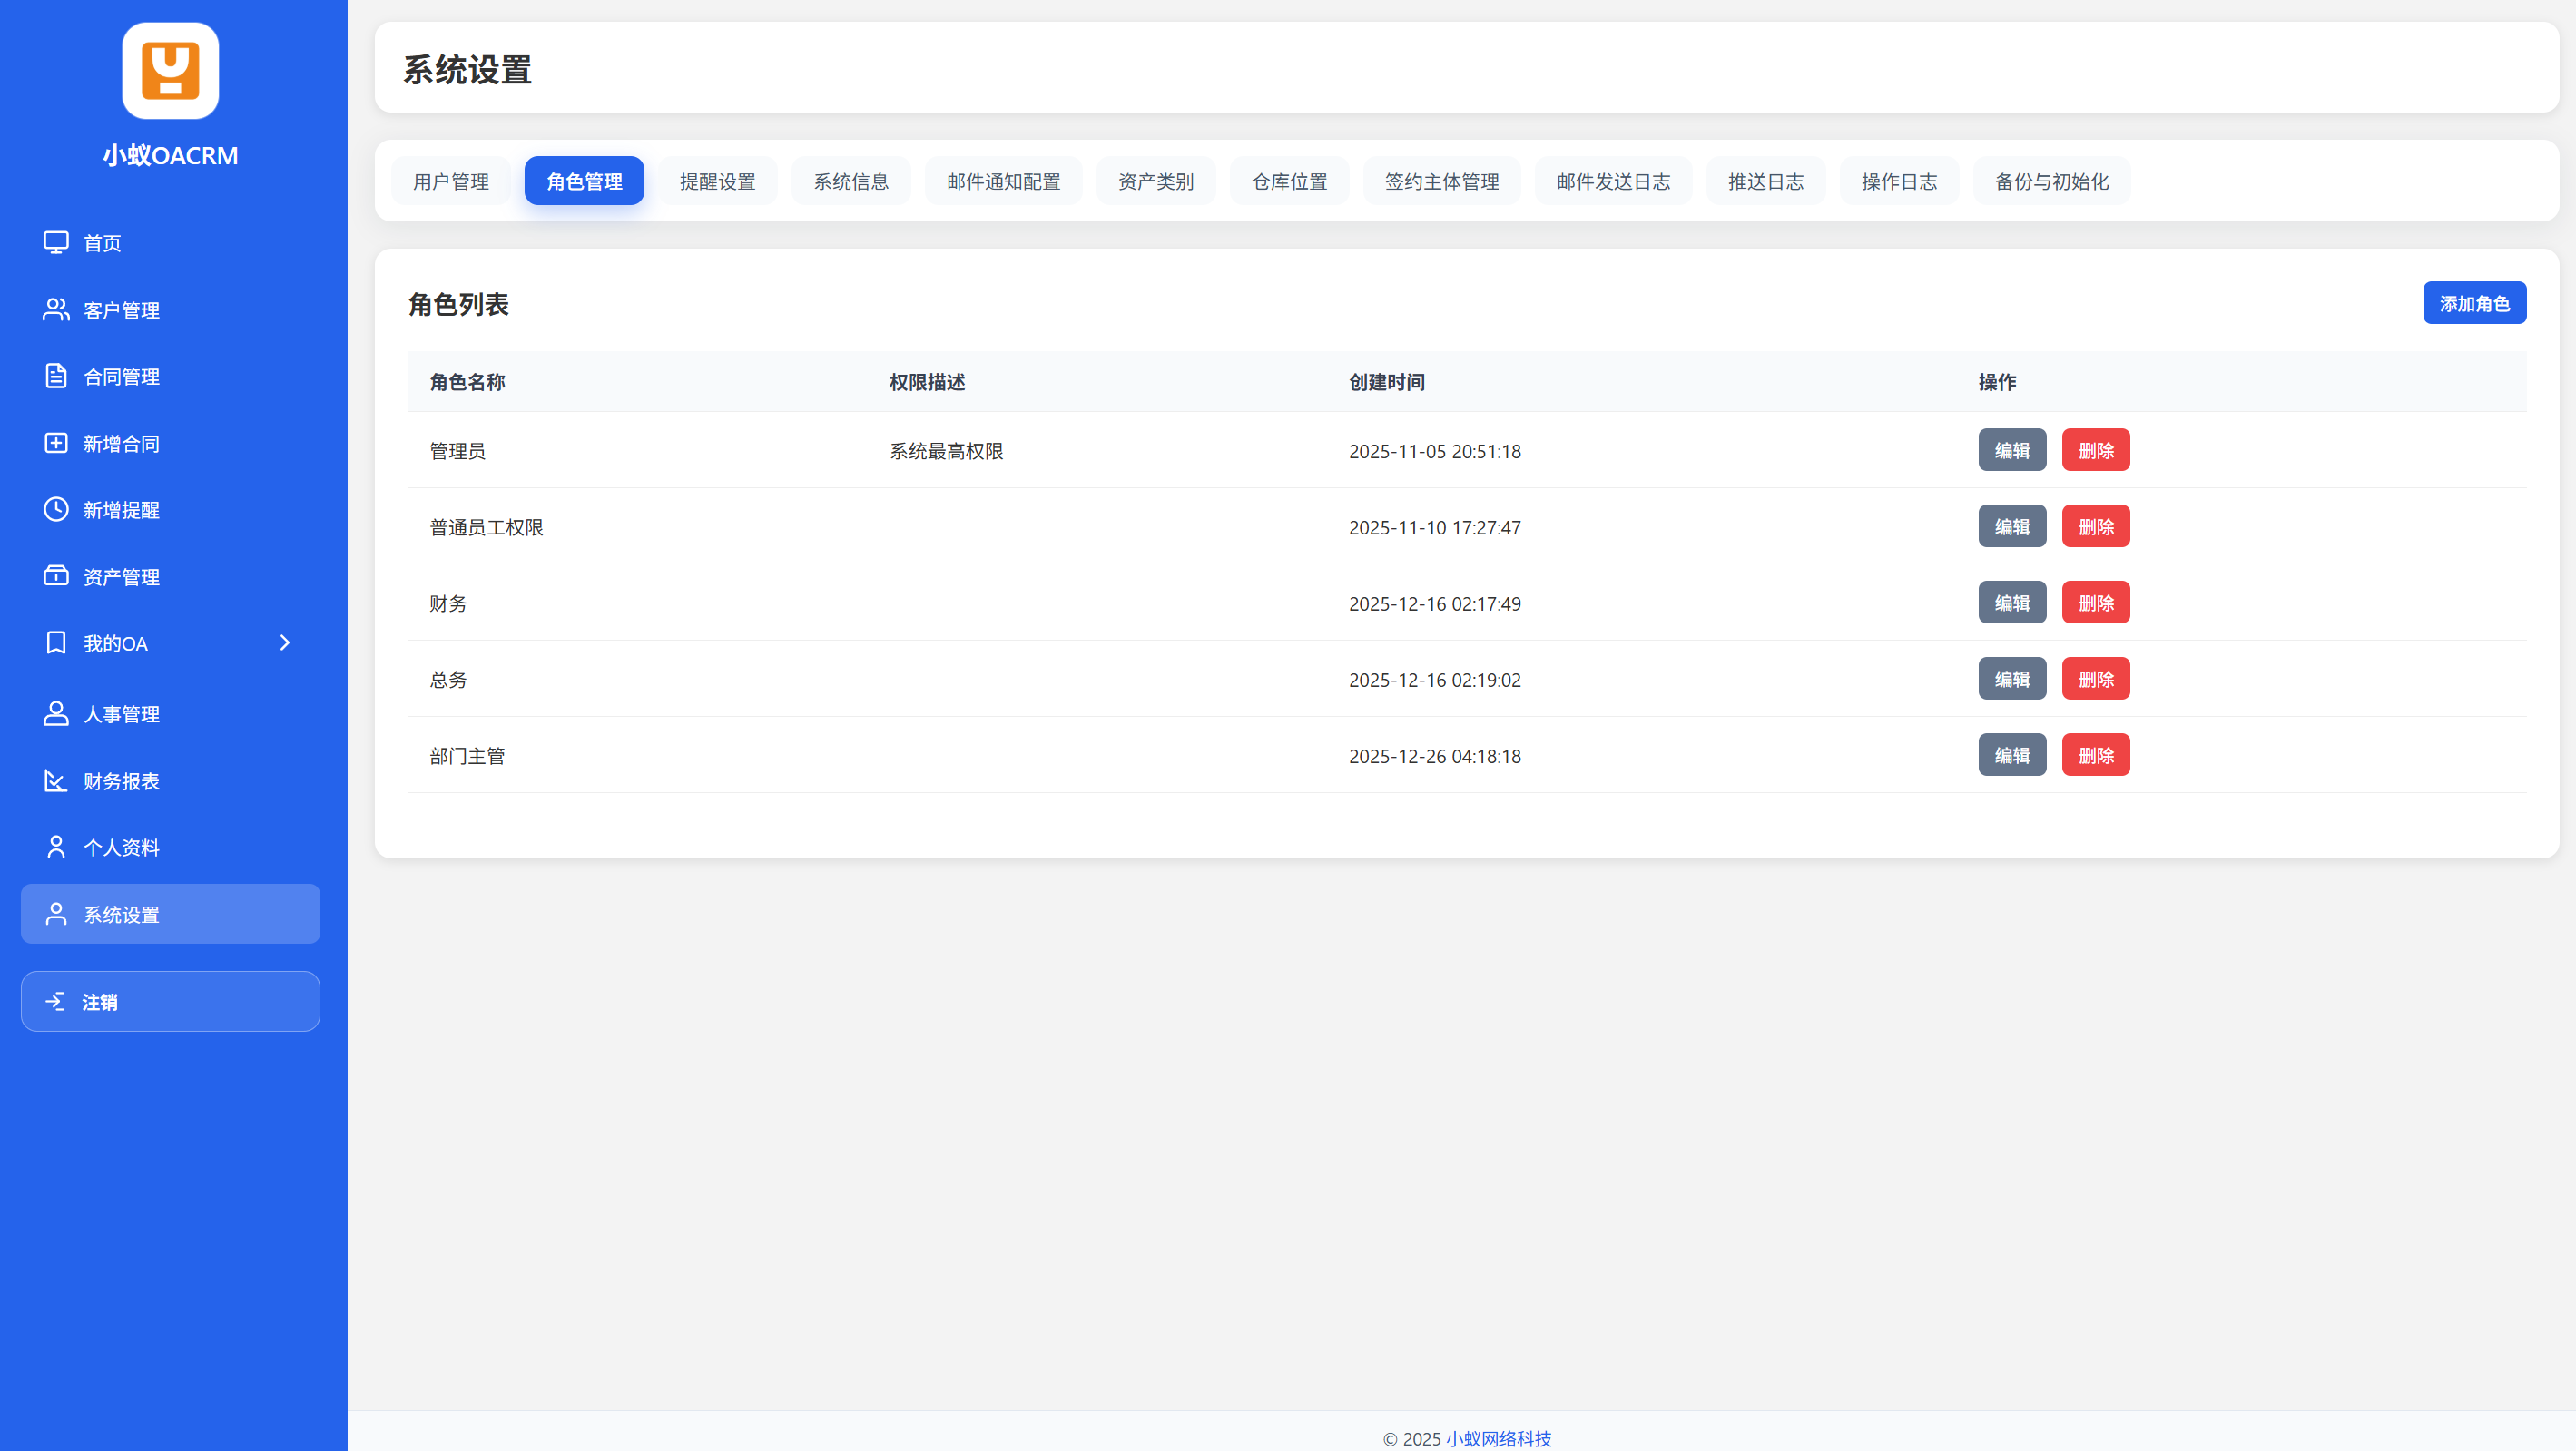The image size is (2576, 1451).
Task: Delete the 部门主管 role
Action: (x=2096, y=755)
